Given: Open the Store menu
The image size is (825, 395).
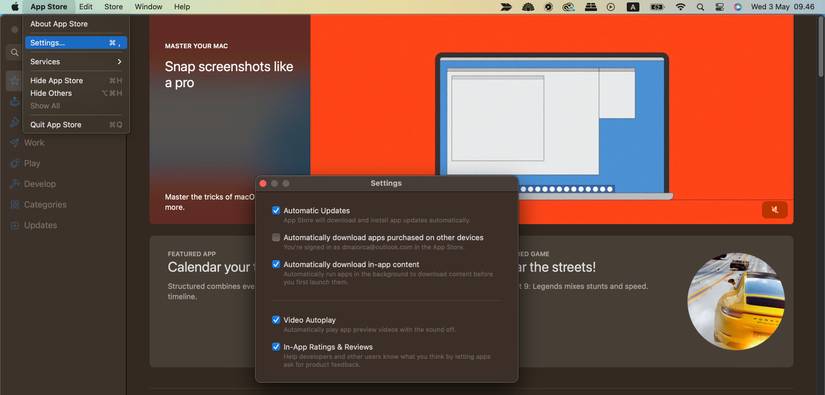Looking at the screenshot, I should click(x=113, y=7).
